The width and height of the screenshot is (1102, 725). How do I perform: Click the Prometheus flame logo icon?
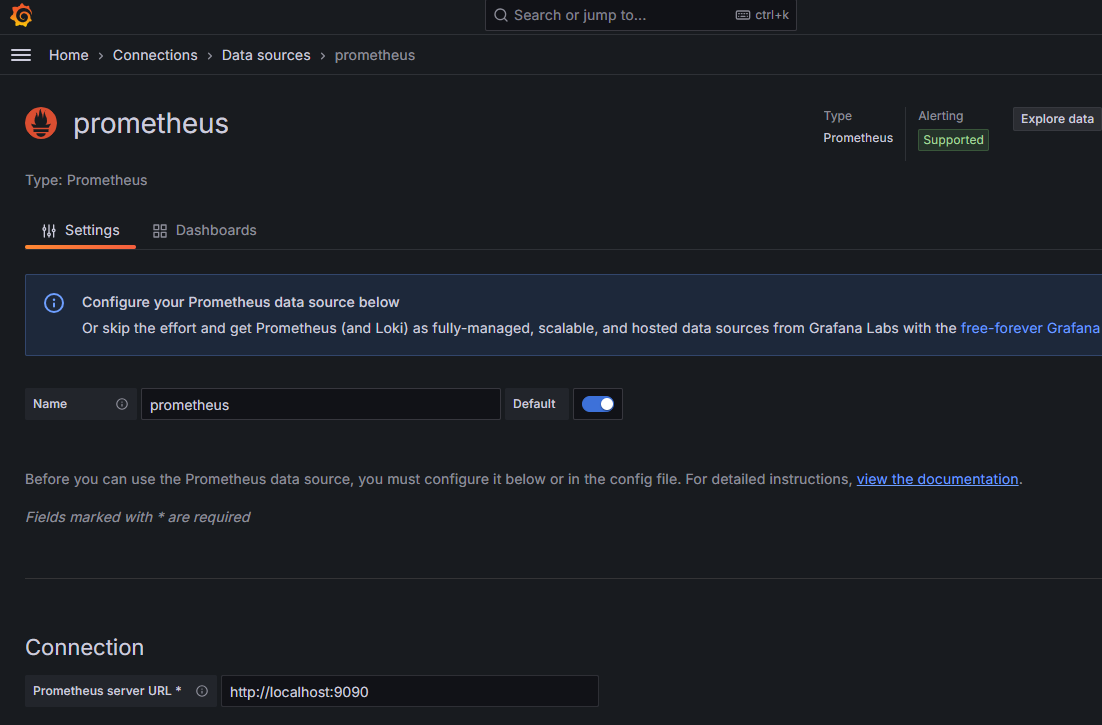41,123
